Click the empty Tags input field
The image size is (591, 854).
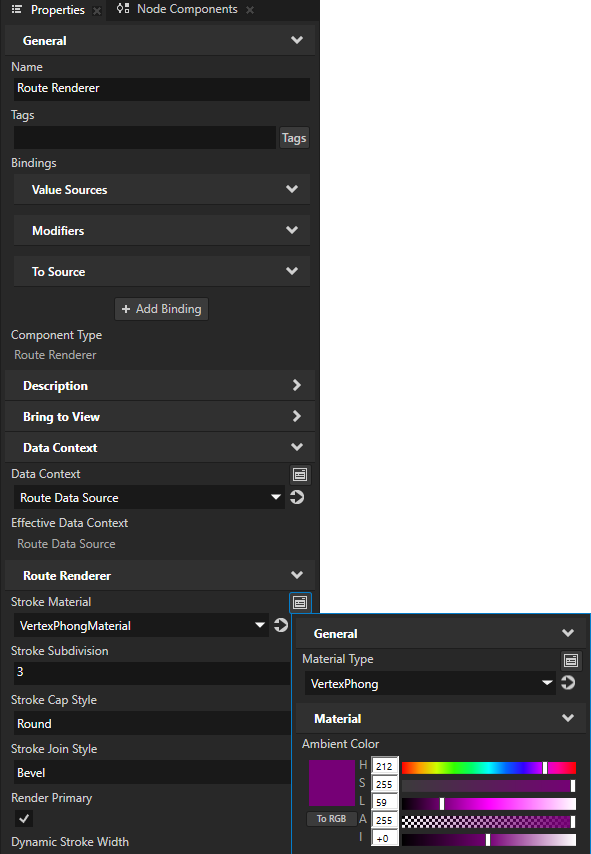(x=145, y=138)
